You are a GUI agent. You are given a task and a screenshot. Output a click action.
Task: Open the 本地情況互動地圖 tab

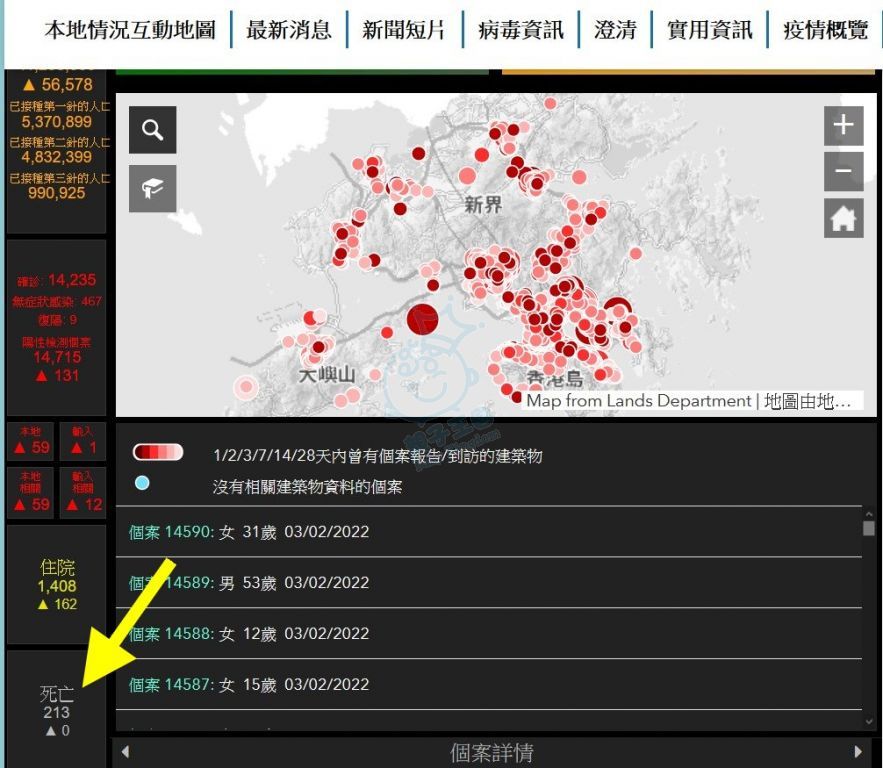tap(130, 30)
